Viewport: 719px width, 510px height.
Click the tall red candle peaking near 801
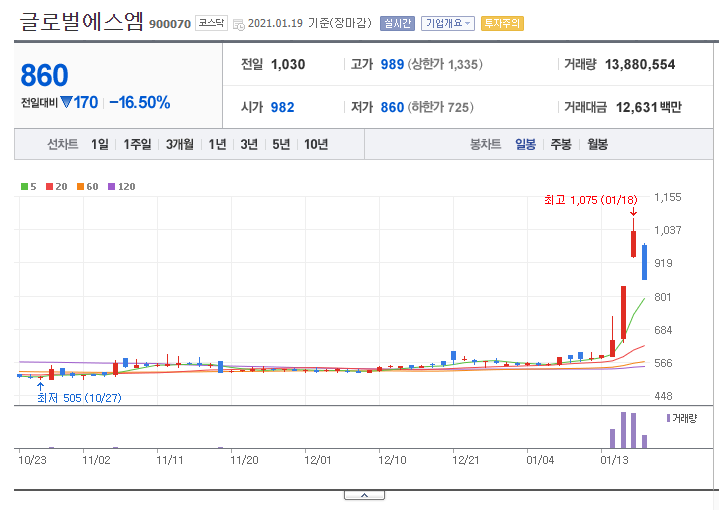click(623, 312)
